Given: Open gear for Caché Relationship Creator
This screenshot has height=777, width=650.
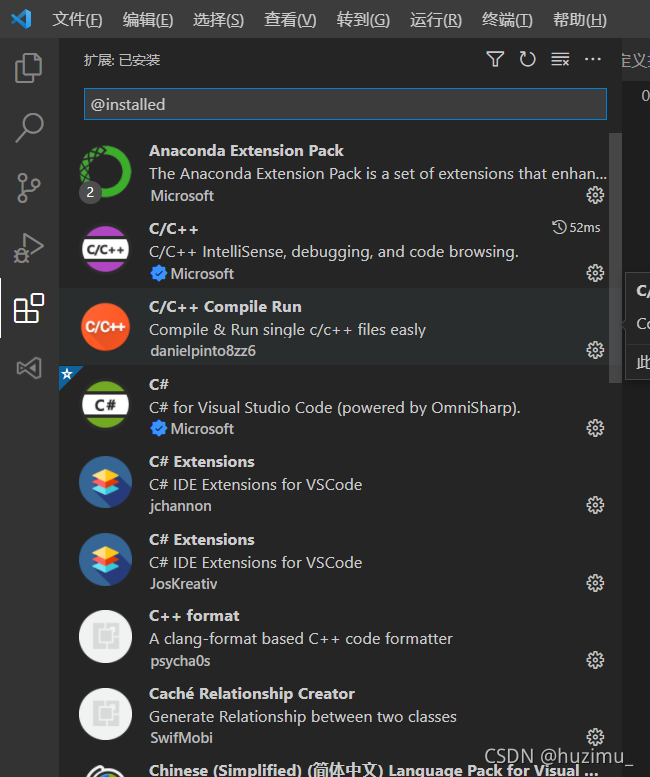Looking at the screenshot, I should 595,737.
